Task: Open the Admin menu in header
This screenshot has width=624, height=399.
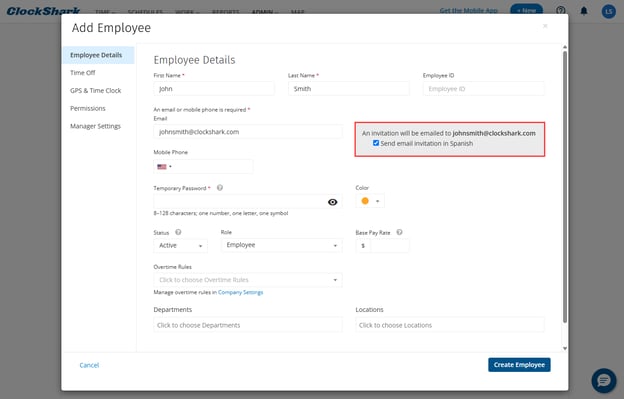Action: coord(265,12)
